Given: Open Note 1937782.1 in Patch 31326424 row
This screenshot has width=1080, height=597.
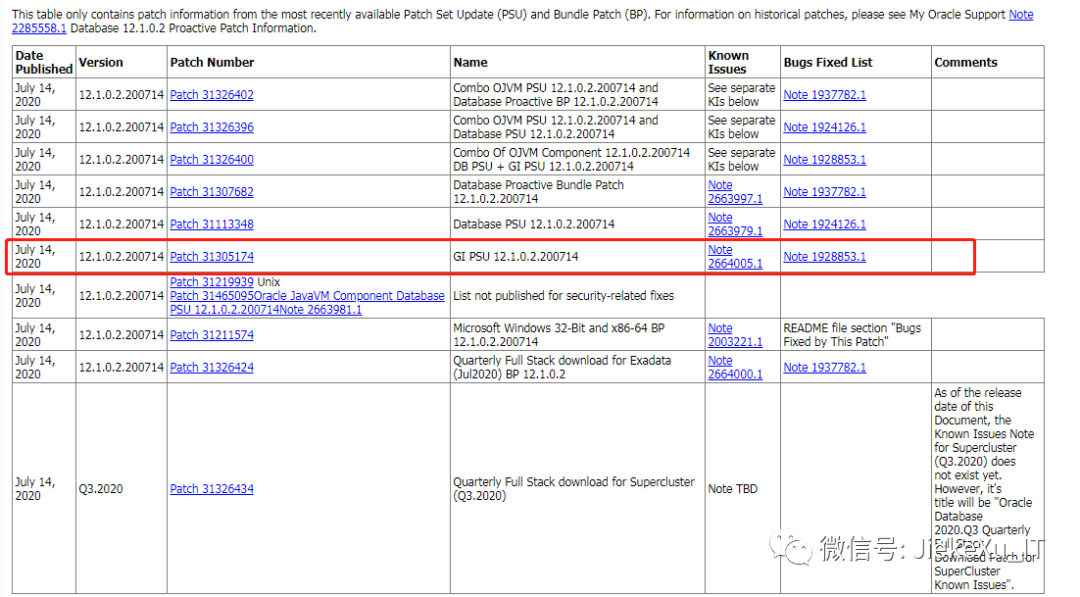Looking at the screenshot, I should point(824,368).
